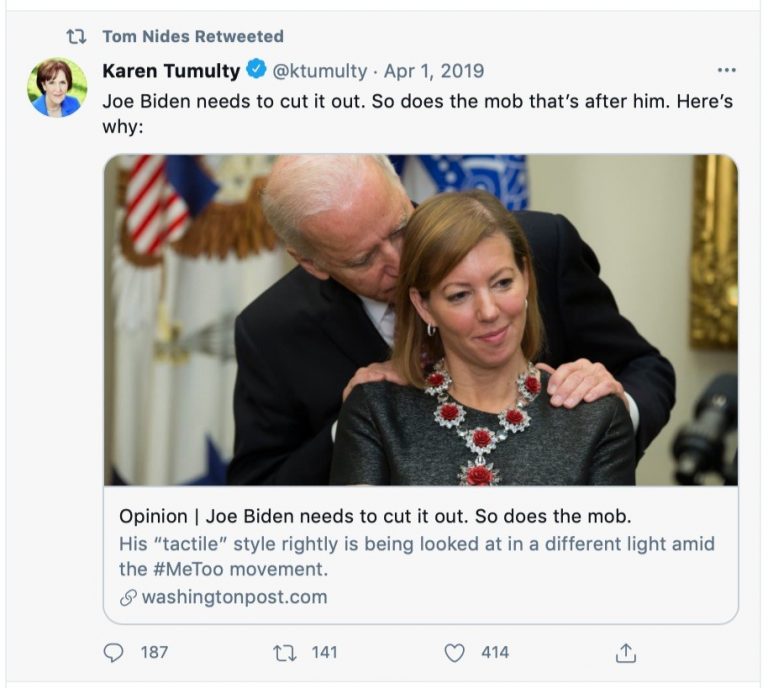Click the 414 likes count
The width and height of the screenshot is (768, 688).
coord(495,653)
